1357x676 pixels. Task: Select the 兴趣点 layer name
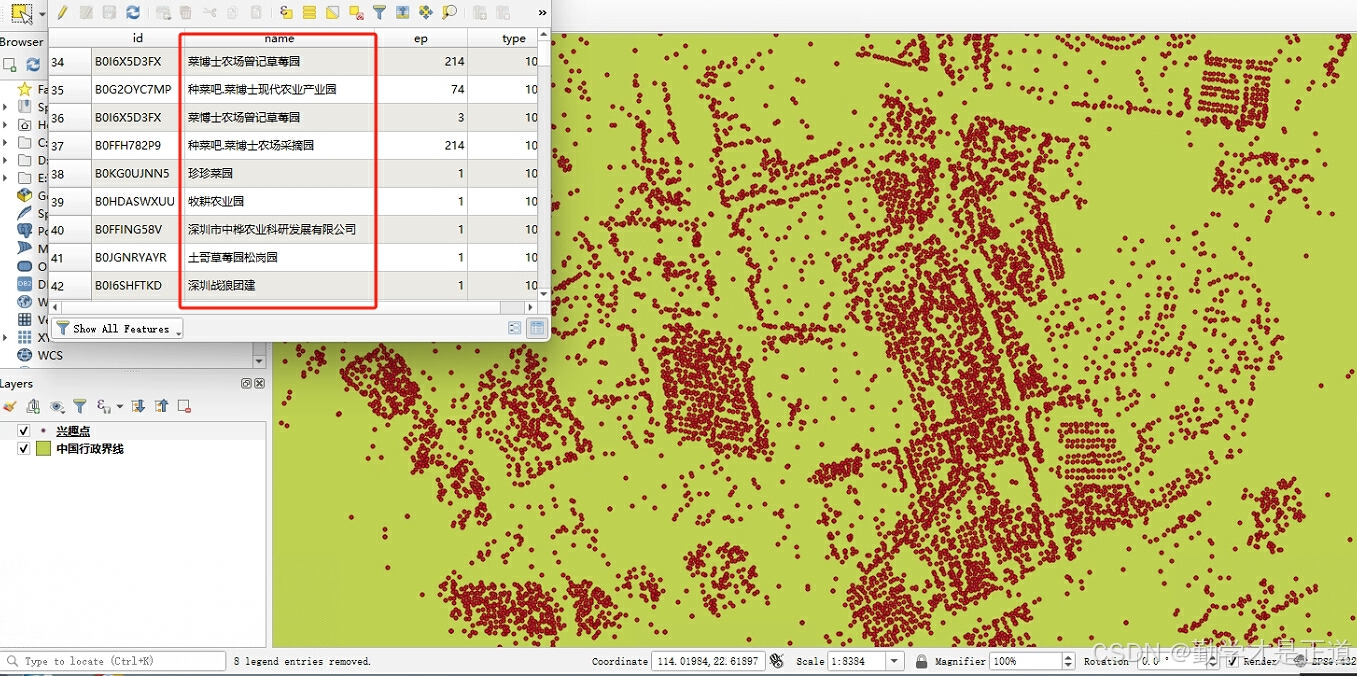tap(73, 431)
